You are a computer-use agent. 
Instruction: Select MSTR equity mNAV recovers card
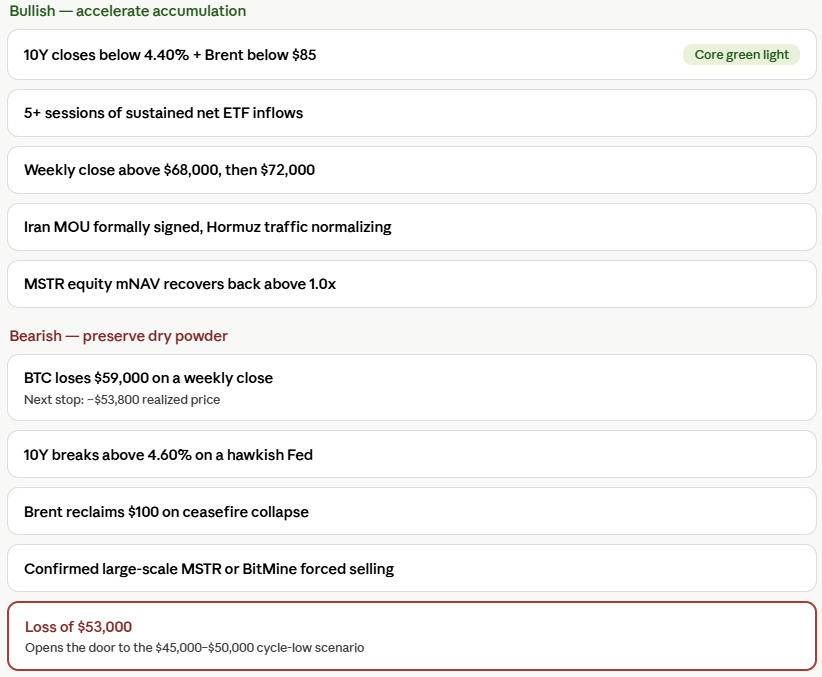pos(412,284)
